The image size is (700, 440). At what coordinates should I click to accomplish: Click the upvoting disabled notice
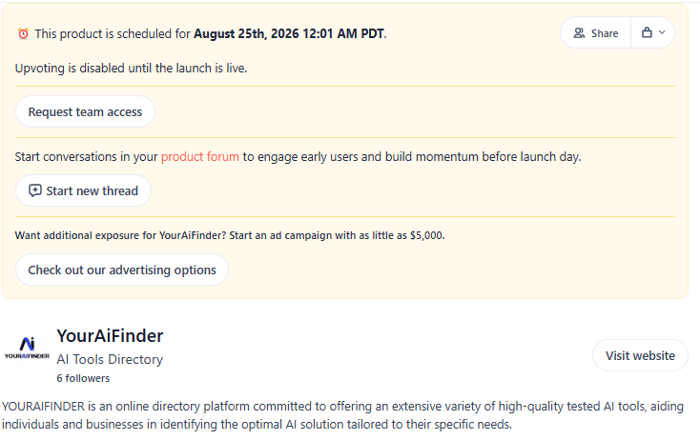coord(131,68)
